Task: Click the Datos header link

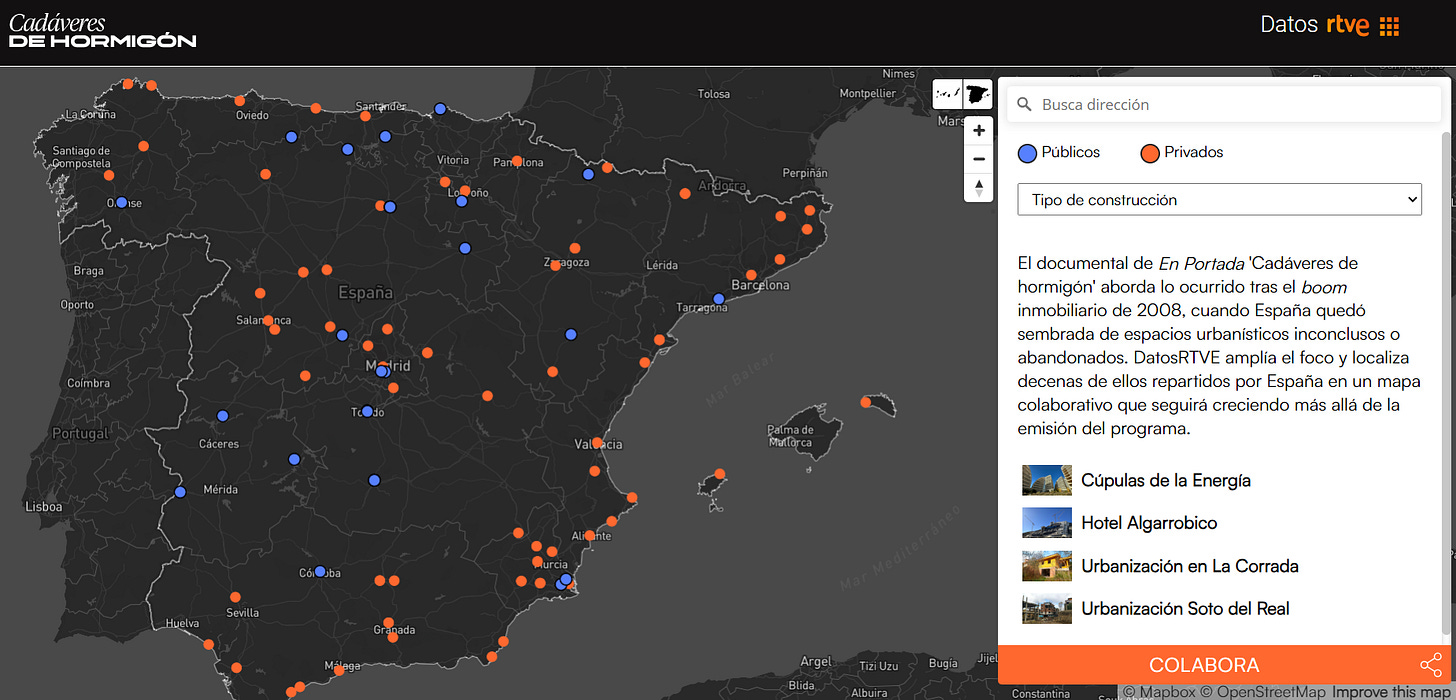Action: 1289,25
